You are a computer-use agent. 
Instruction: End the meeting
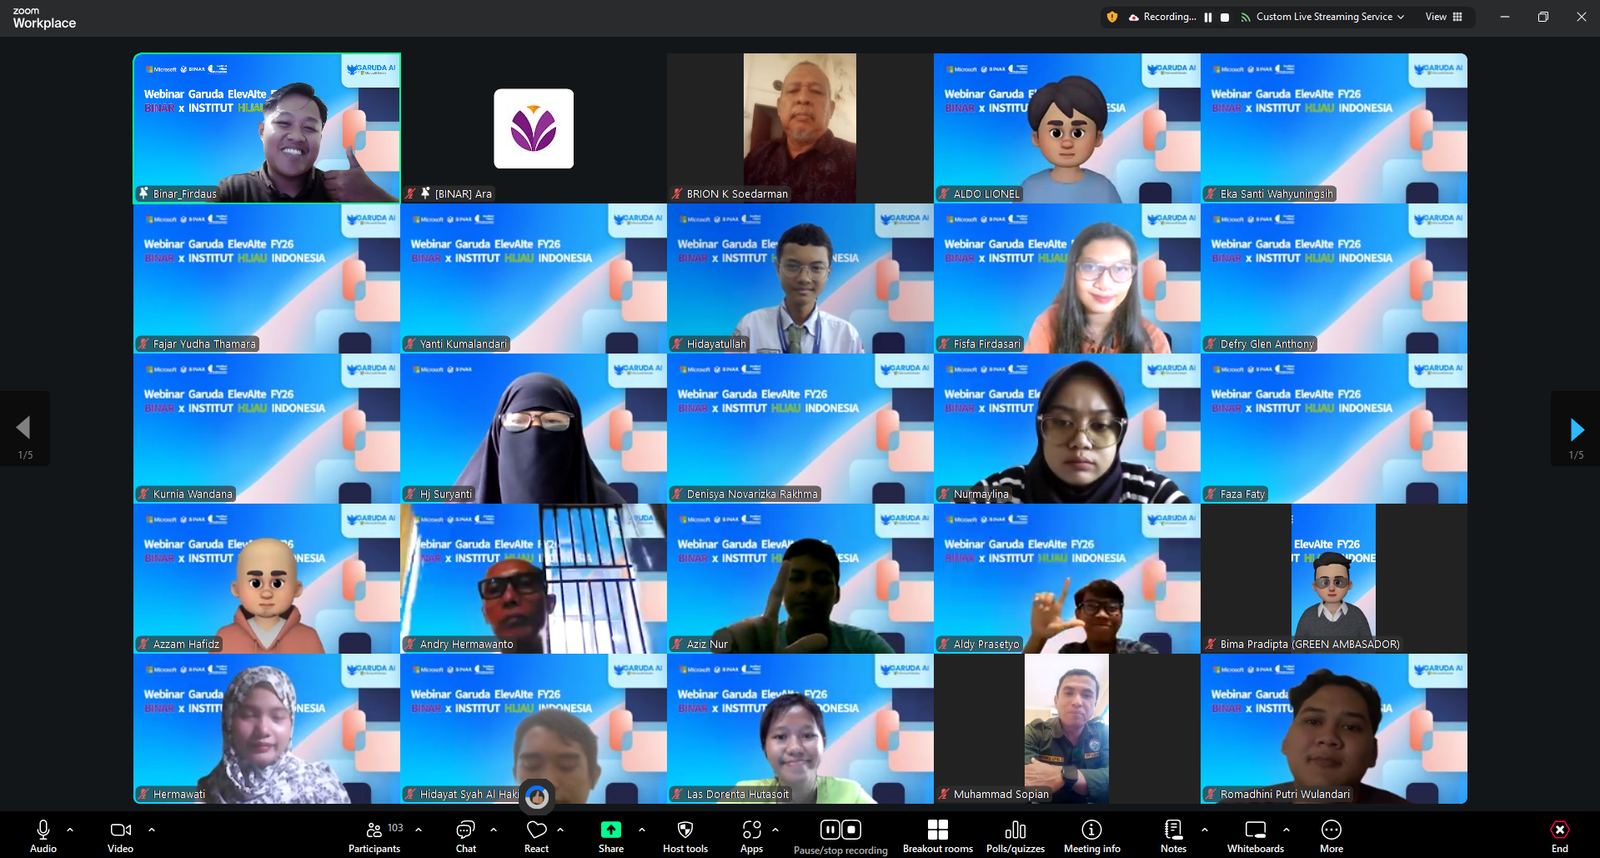click(x=1559, y=836)
